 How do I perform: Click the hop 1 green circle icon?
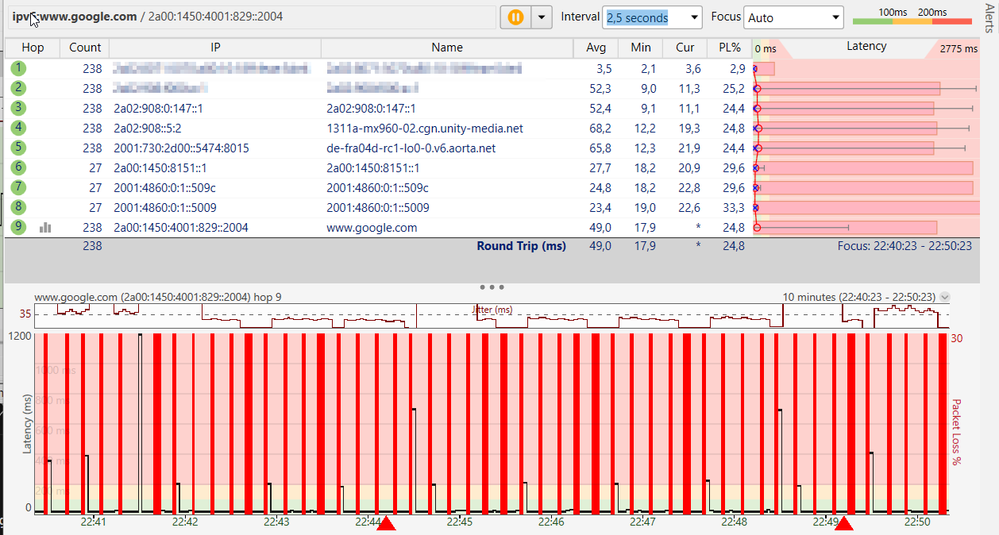(x=19, y=68)
